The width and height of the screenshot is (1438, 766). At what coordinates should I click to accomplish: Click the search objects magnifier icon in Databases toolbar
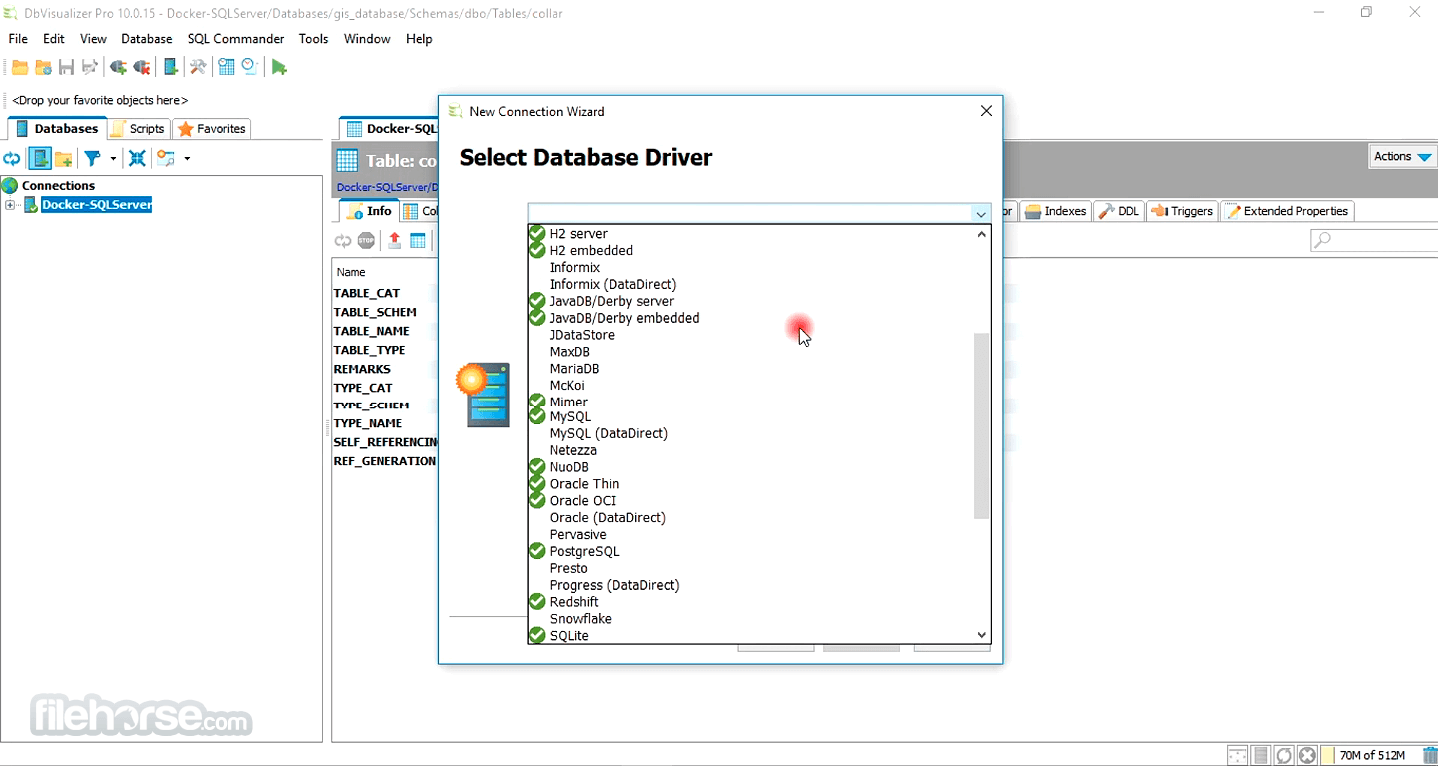click(166, 158)
